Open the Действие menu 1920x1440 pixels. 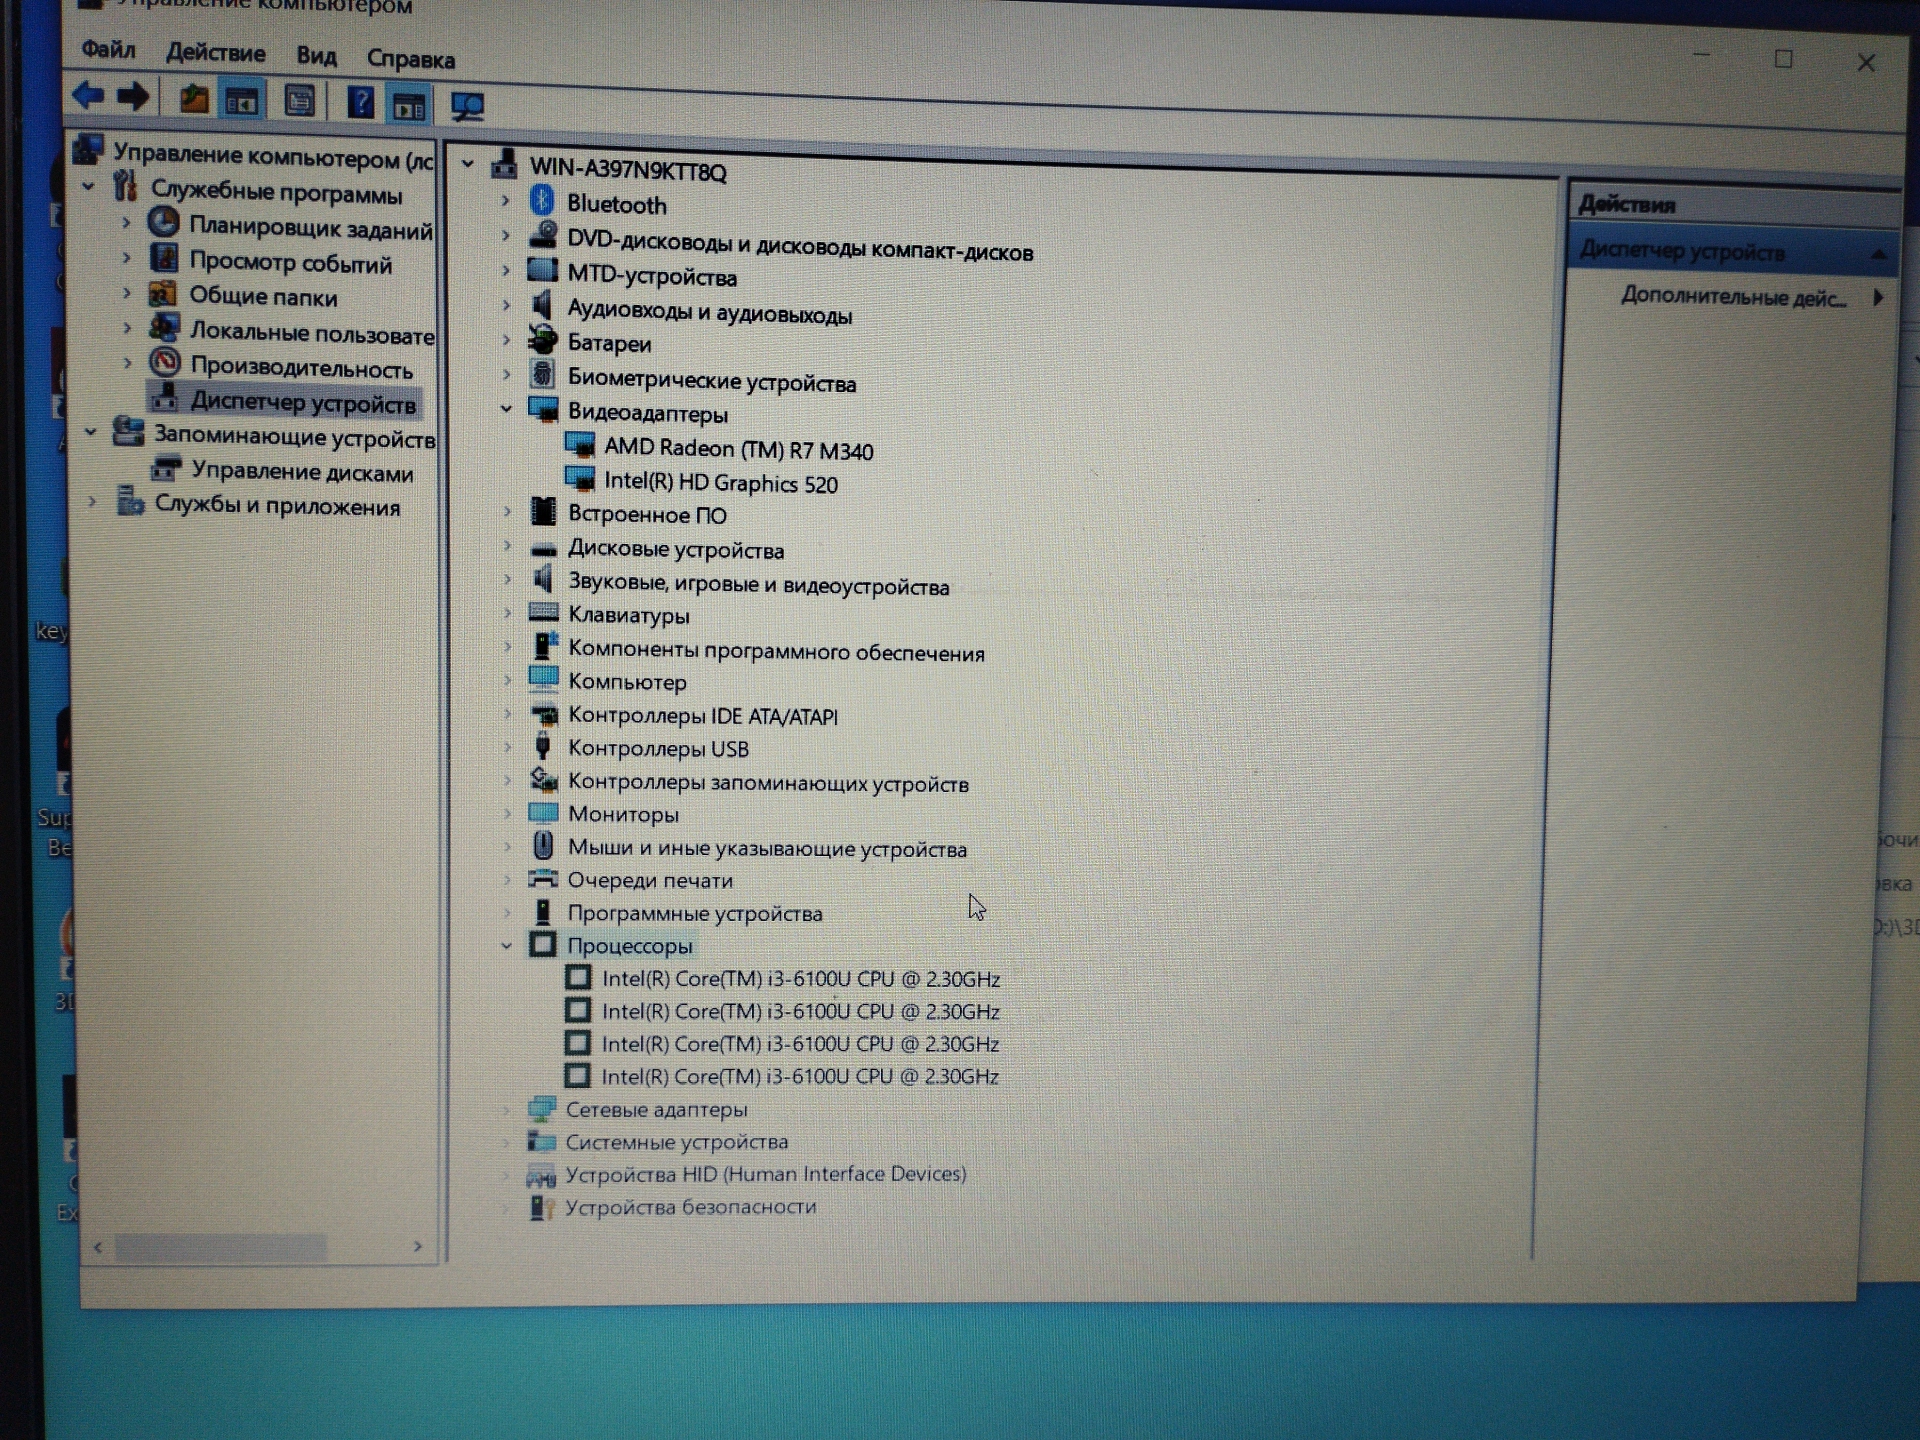(x=215, y=52)
